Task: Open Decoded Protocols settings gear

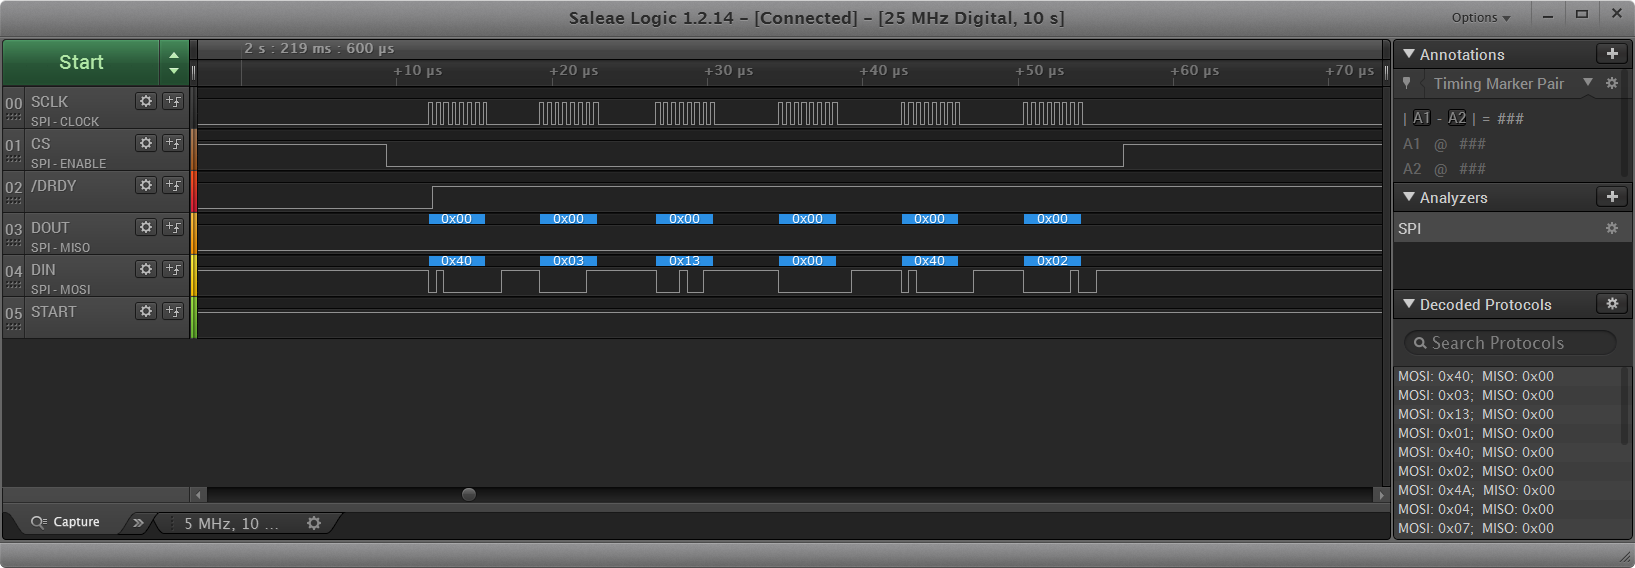Action: point(1612,304)
